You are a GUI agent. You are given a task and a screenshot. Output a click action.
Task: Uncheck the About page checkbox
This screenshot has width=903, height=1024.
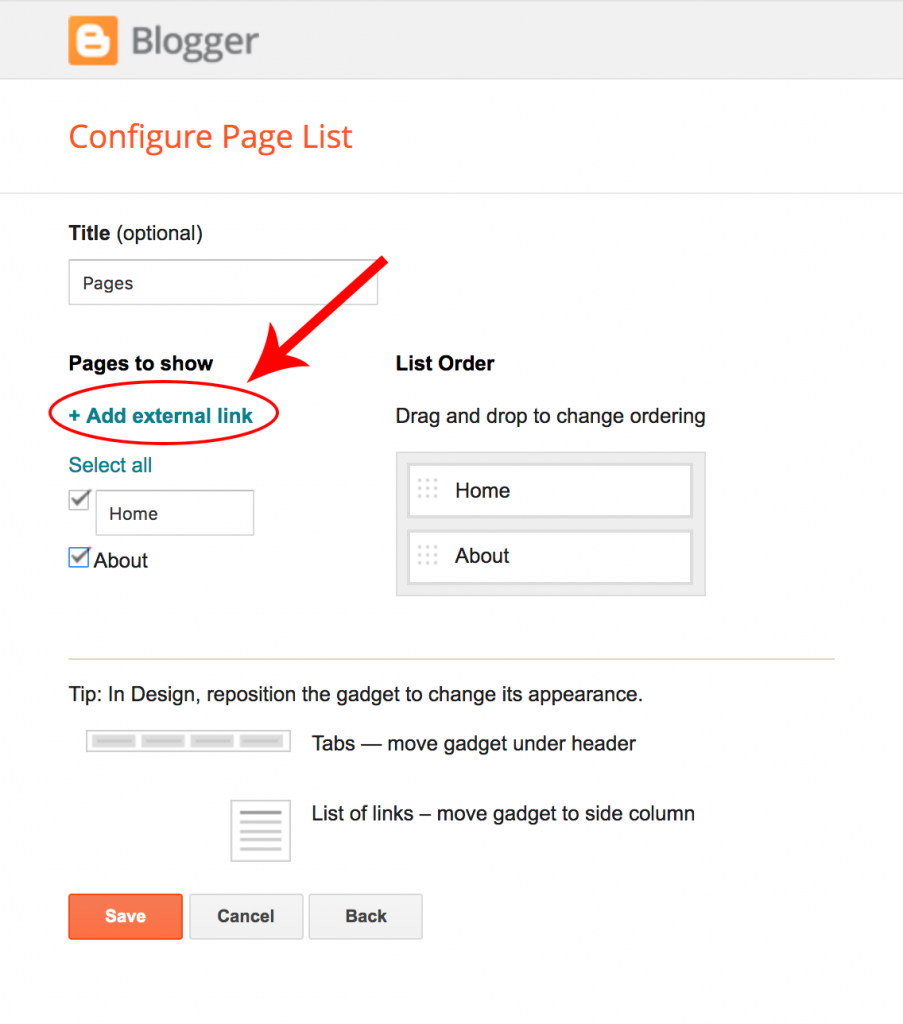[x=78, y=558]
